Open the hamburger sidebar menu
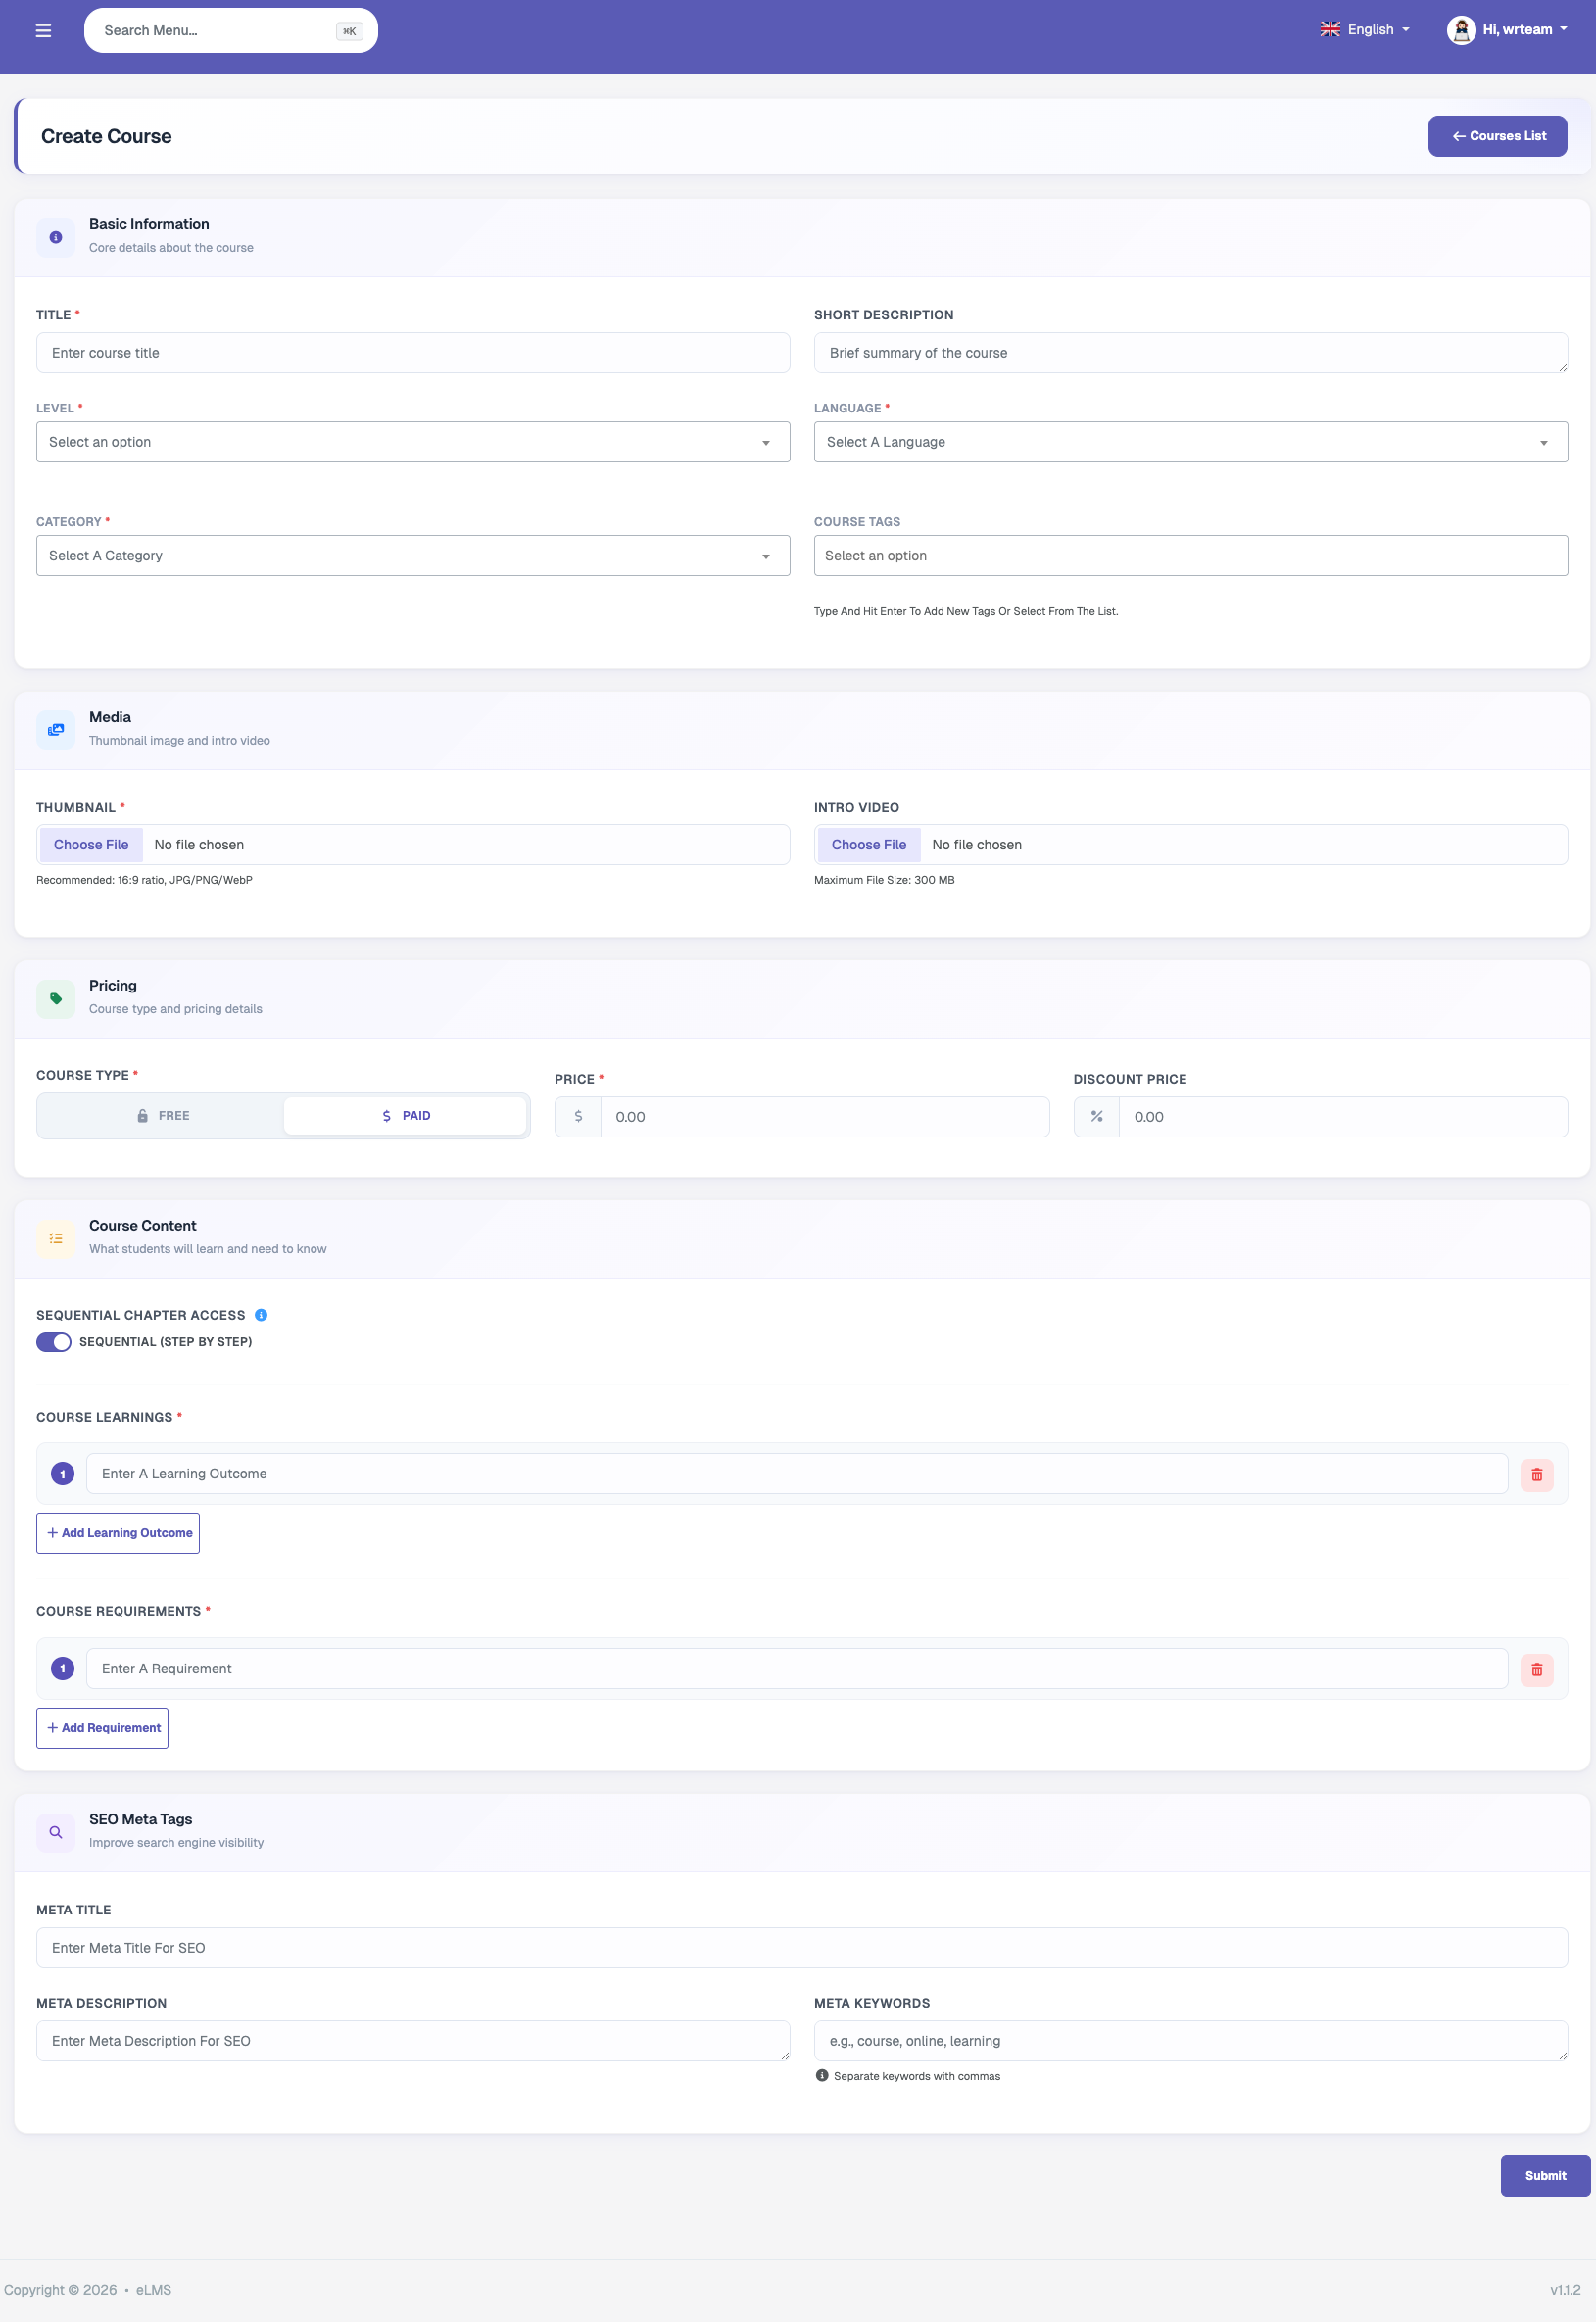The width and height of the screenshot is (1596, 2322). pos(43,30)
